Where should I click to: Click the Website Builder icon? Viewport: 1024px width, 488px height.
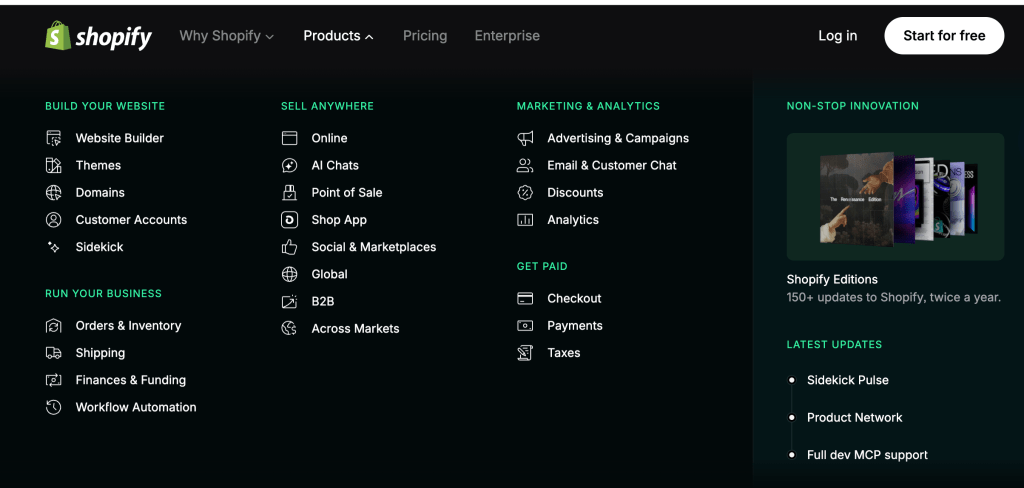(54, 138)
